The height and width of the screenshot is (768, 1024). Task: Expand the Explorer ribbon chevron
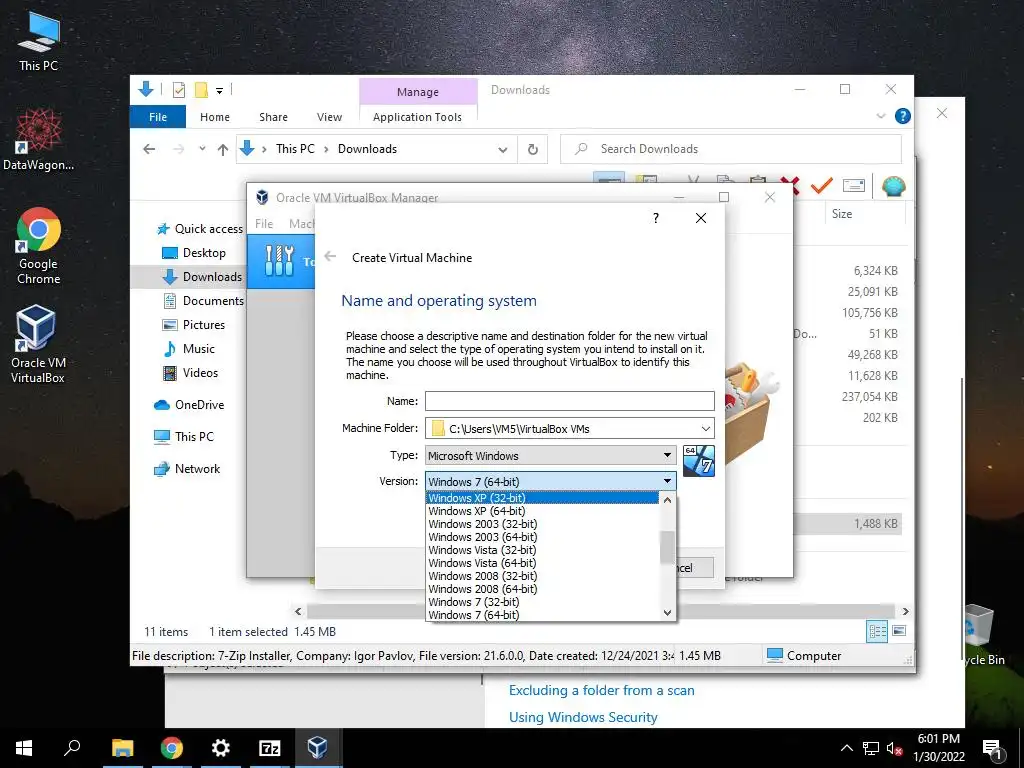[x=881, y=116]
